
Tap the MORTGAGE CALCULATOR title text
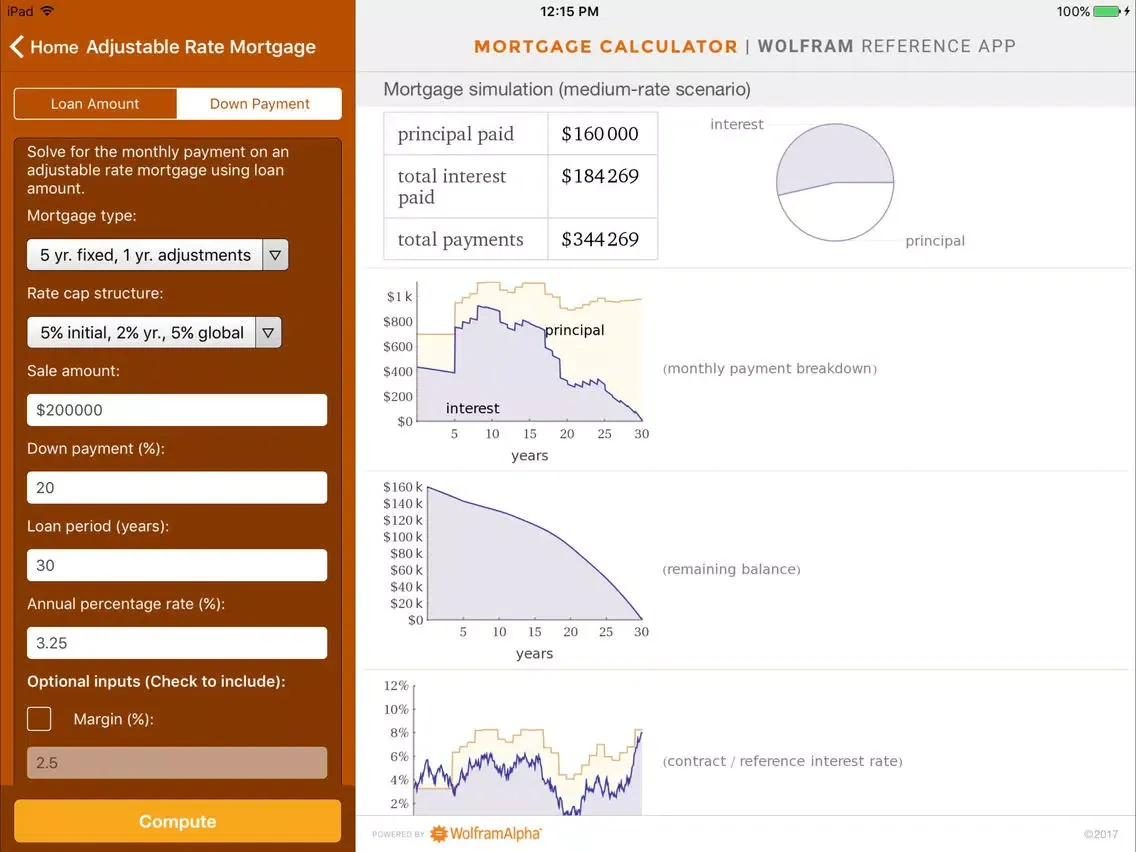(606, 46)
